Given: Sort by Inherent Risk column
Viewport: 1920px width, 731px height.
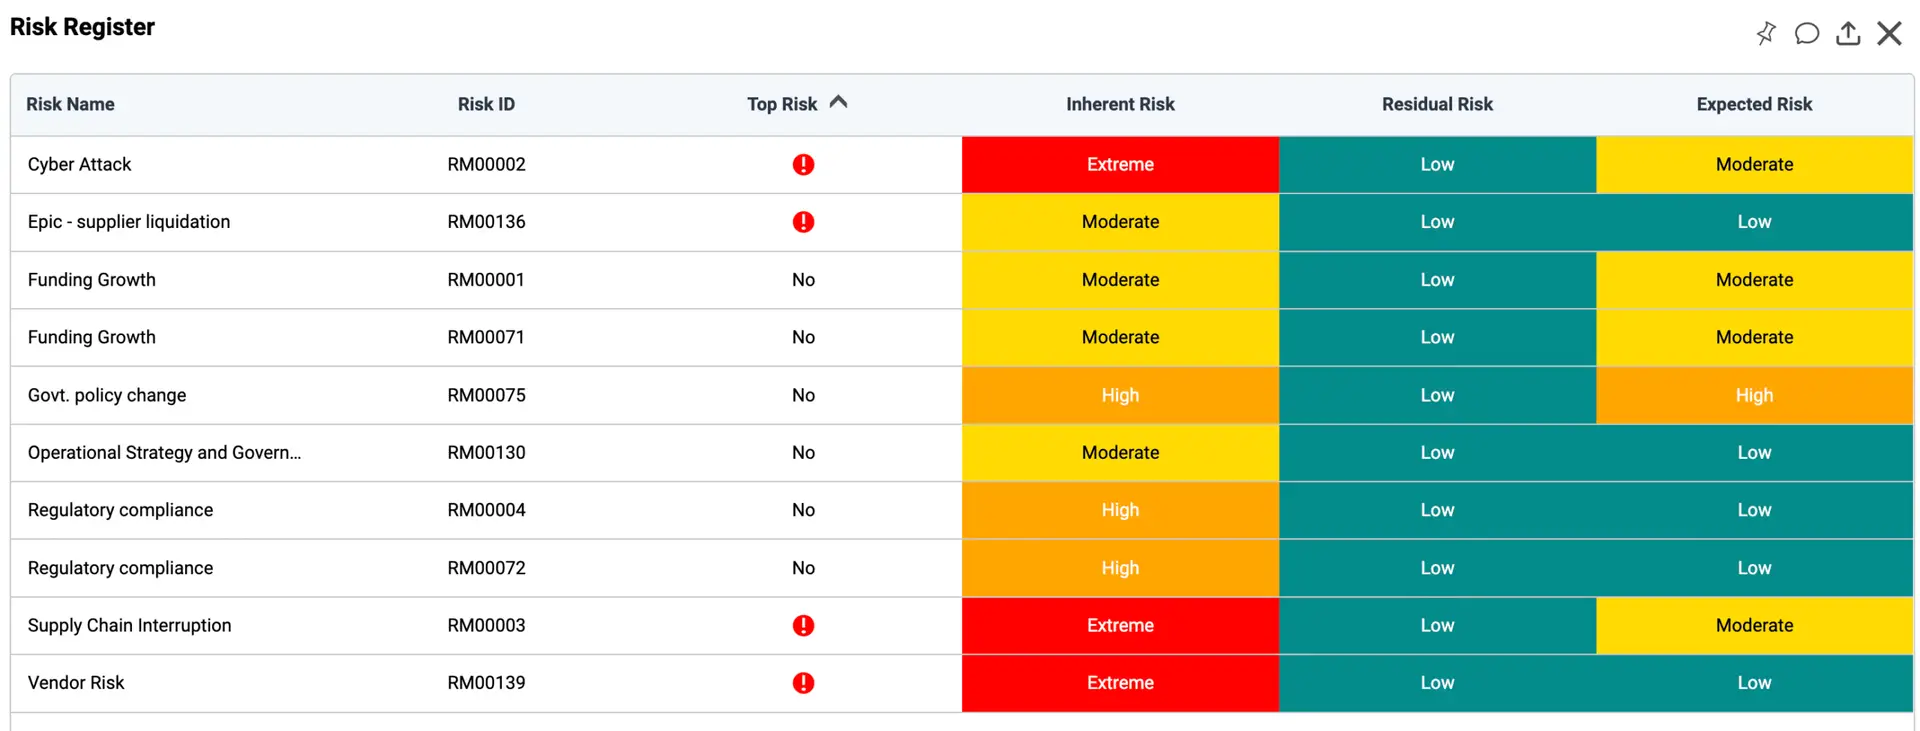Looking at the screenshot, I should pyautogui.click(x=1120, y=104).
